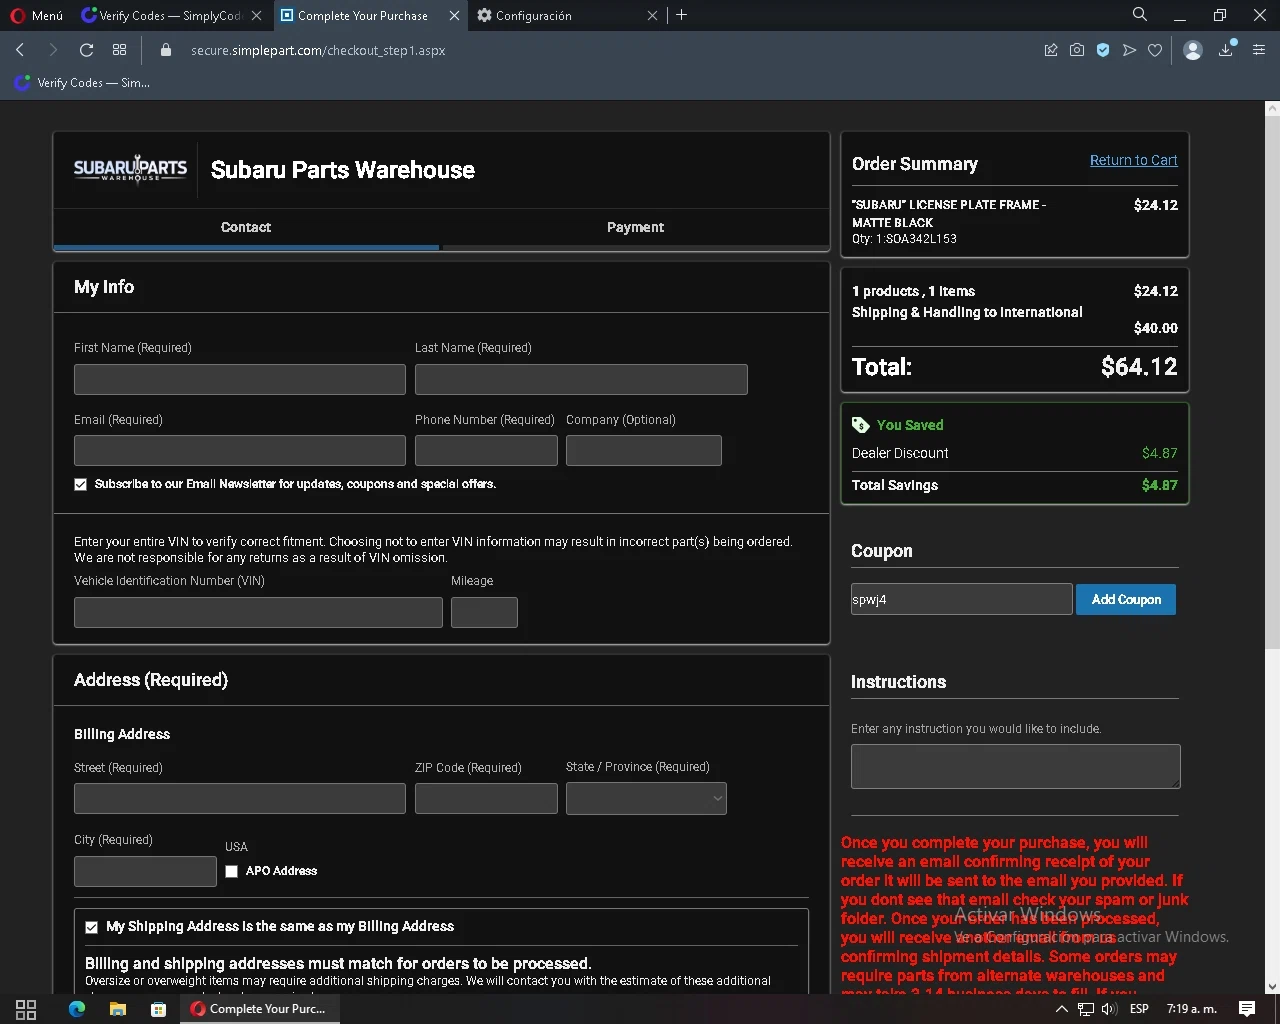The height and width of the screenshot is (1024, 1280).
Task: Uncheck the Email Newsletter subscription checkbox
Action: (80, 484)
